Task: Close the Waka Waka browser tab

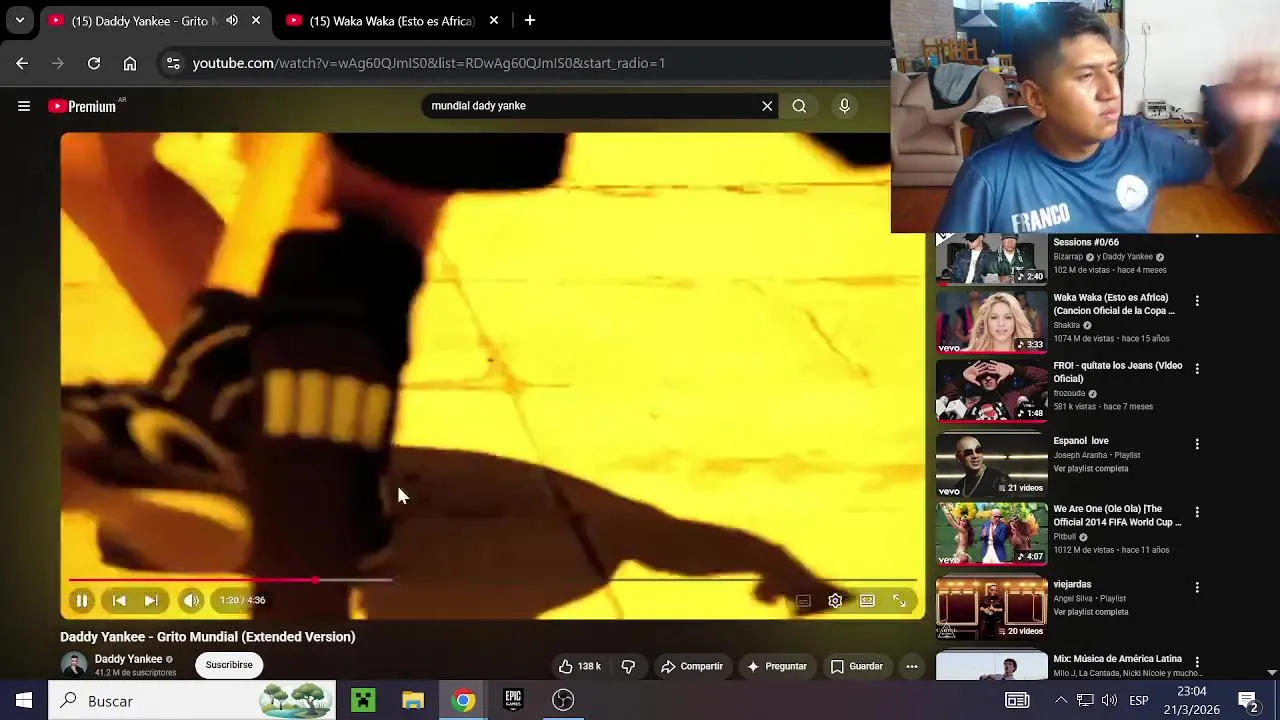Action: point(494,20)
